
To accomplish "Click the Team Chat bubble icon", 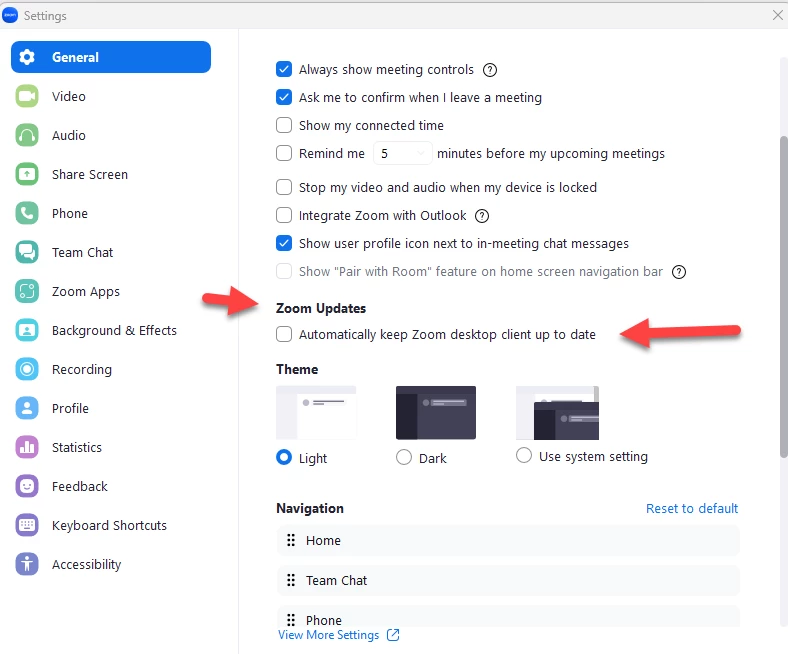I will tap(27, 252).
